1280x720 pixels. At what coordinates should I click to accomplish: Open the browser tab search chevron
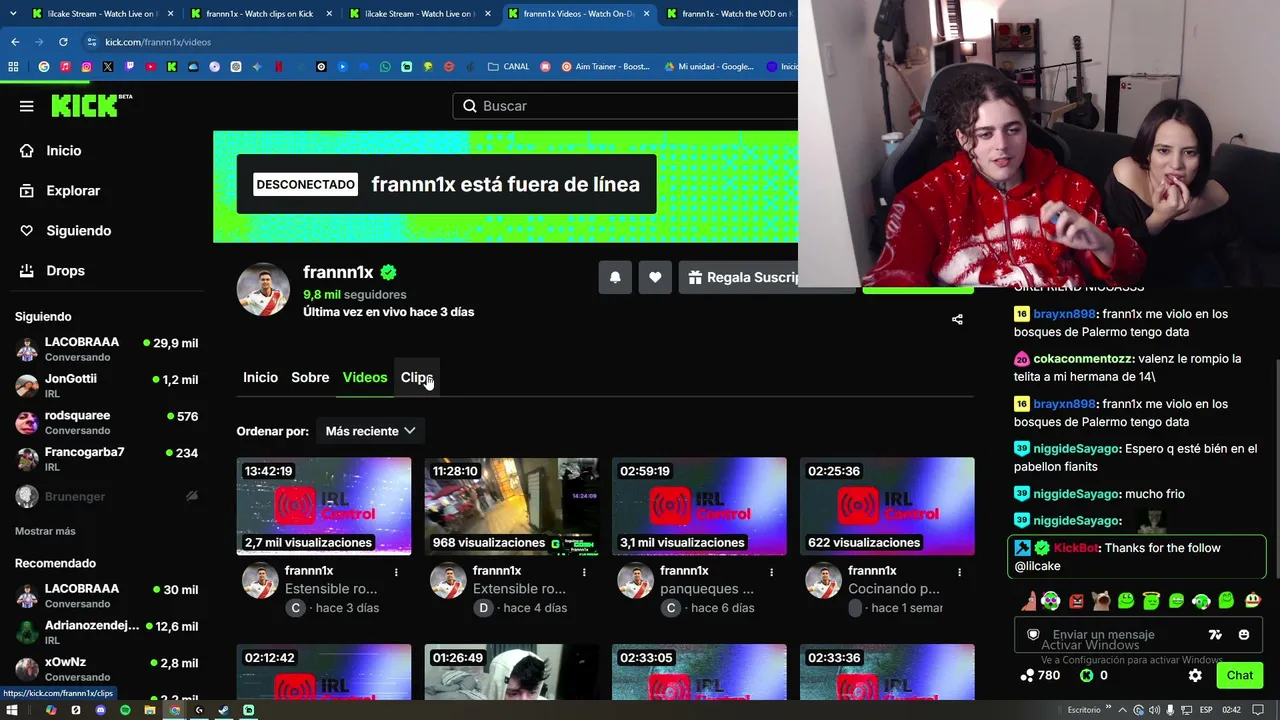click(x=13, y=14)
